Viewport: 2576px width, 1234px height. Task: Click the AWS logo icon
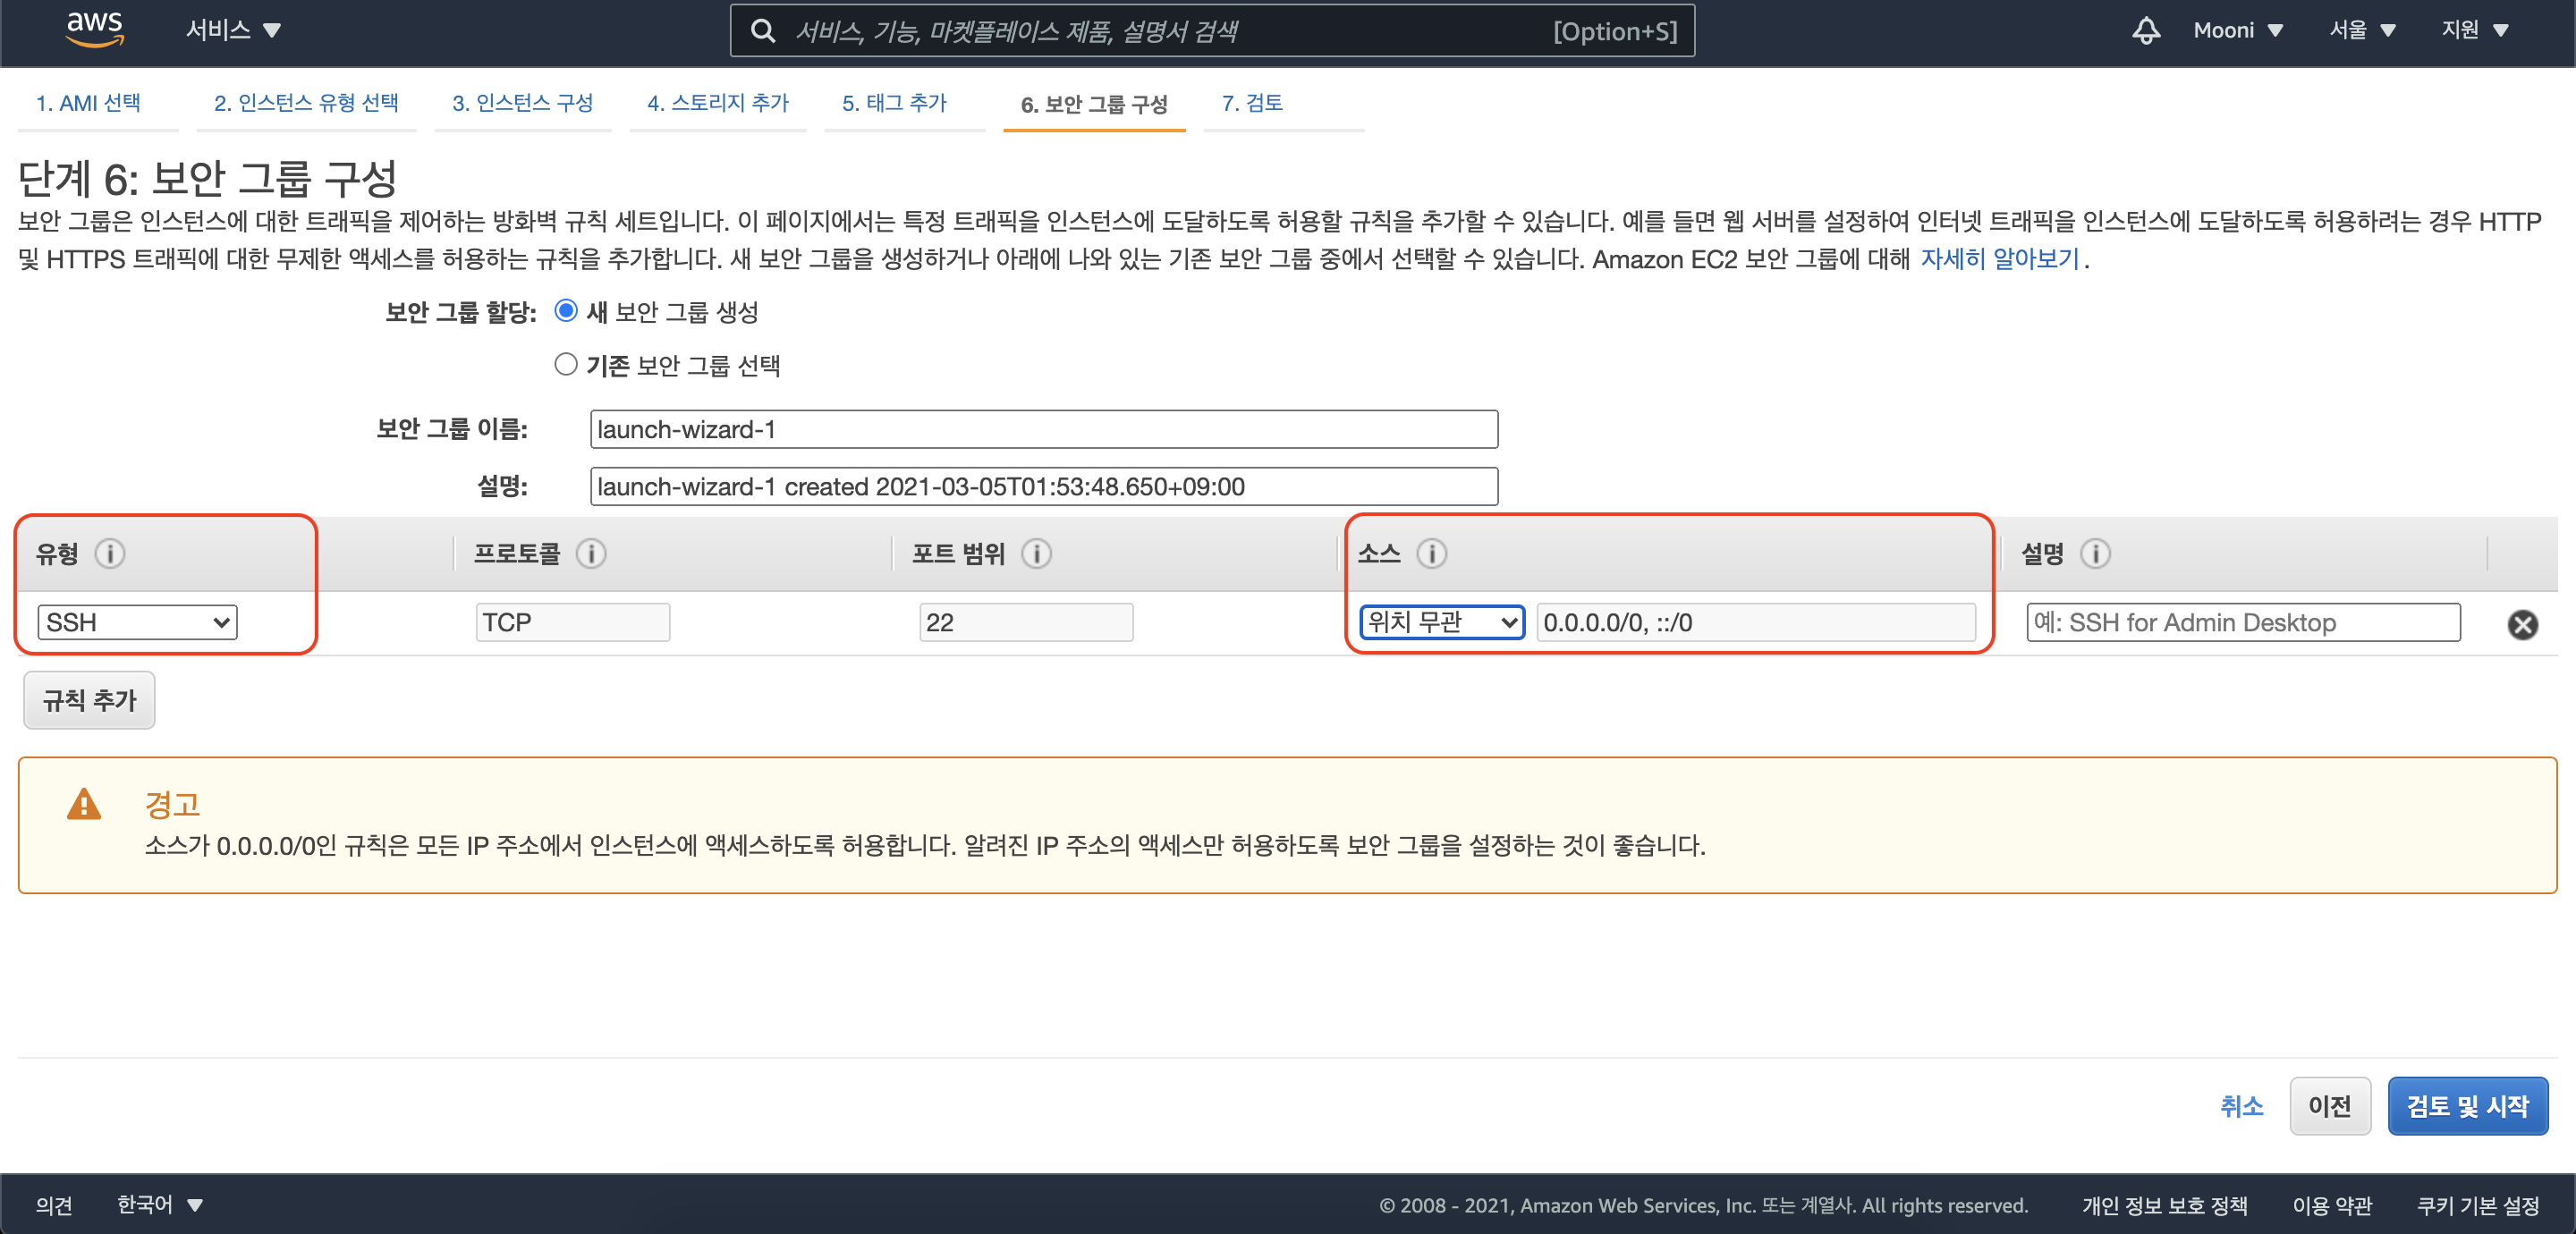(94, 29)
